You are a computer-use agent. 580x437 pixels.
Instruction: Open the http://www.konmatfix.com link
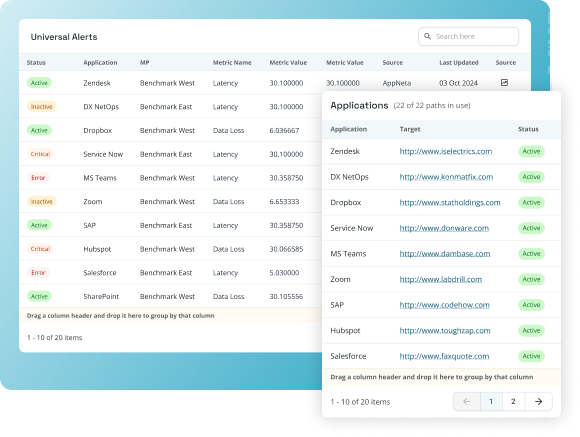446,177
